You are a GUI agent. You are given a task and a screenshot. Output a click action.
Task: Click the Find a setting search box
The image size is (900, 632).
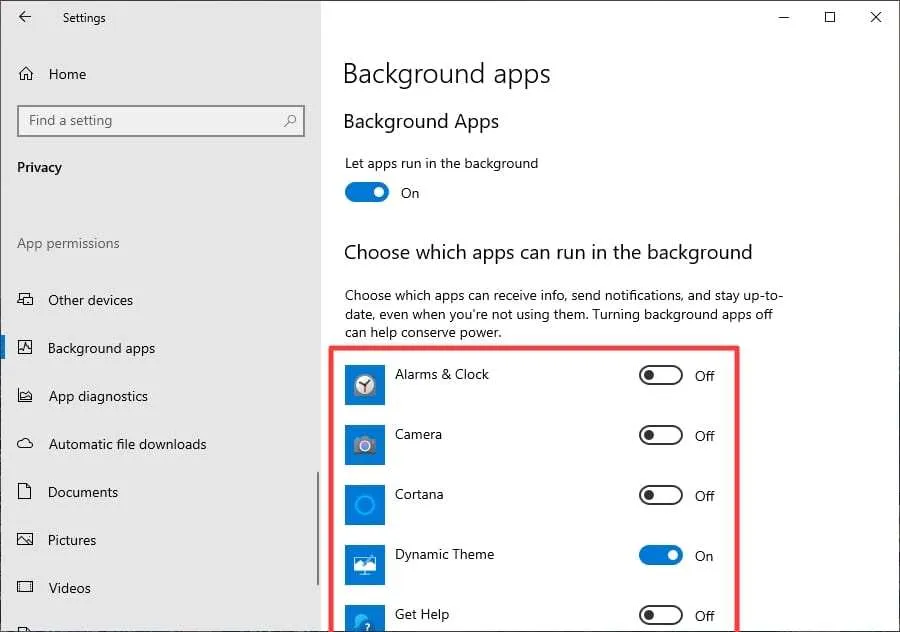pyautogui.click(x=161, y=121)
